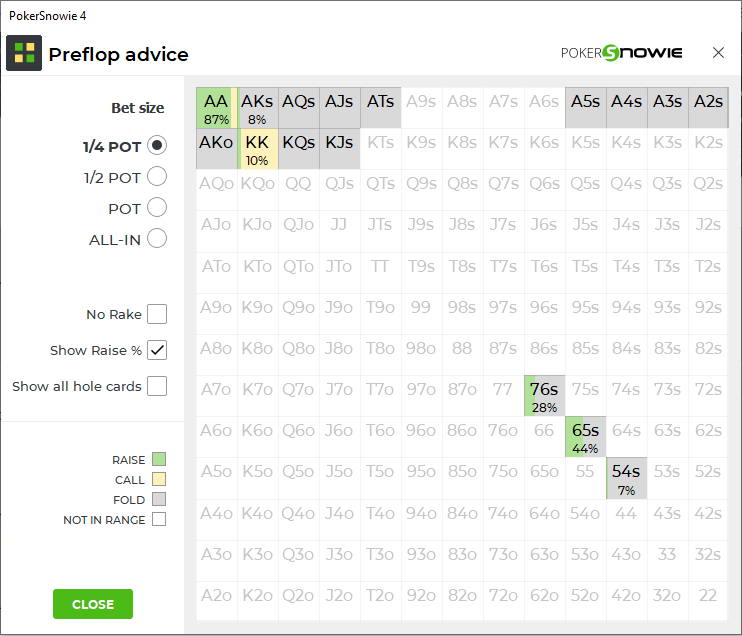
Task: Click the 65s hand cell
Action: 585,437
